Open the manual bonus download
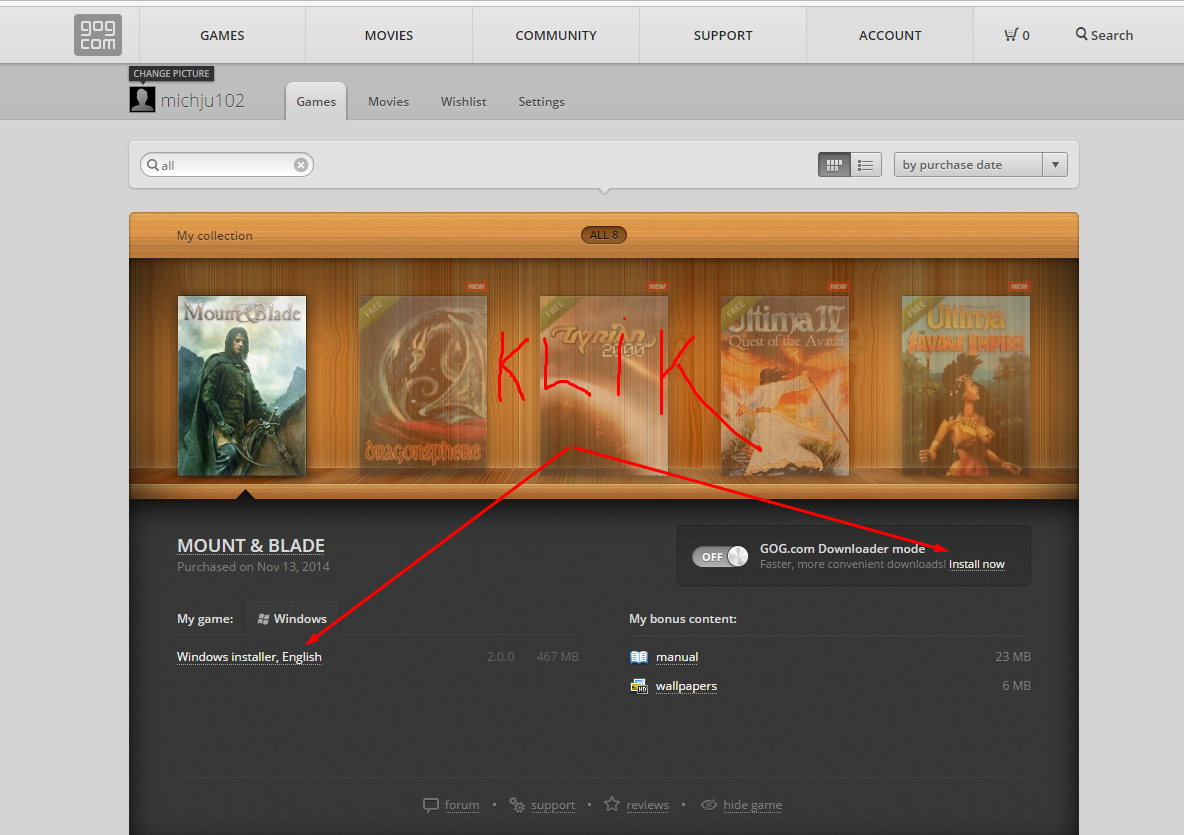 pyautogui.click(x=677, y=657)
